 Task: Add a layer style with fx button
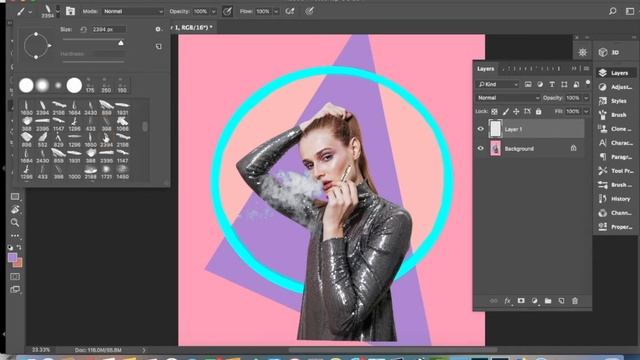point(507,301)
